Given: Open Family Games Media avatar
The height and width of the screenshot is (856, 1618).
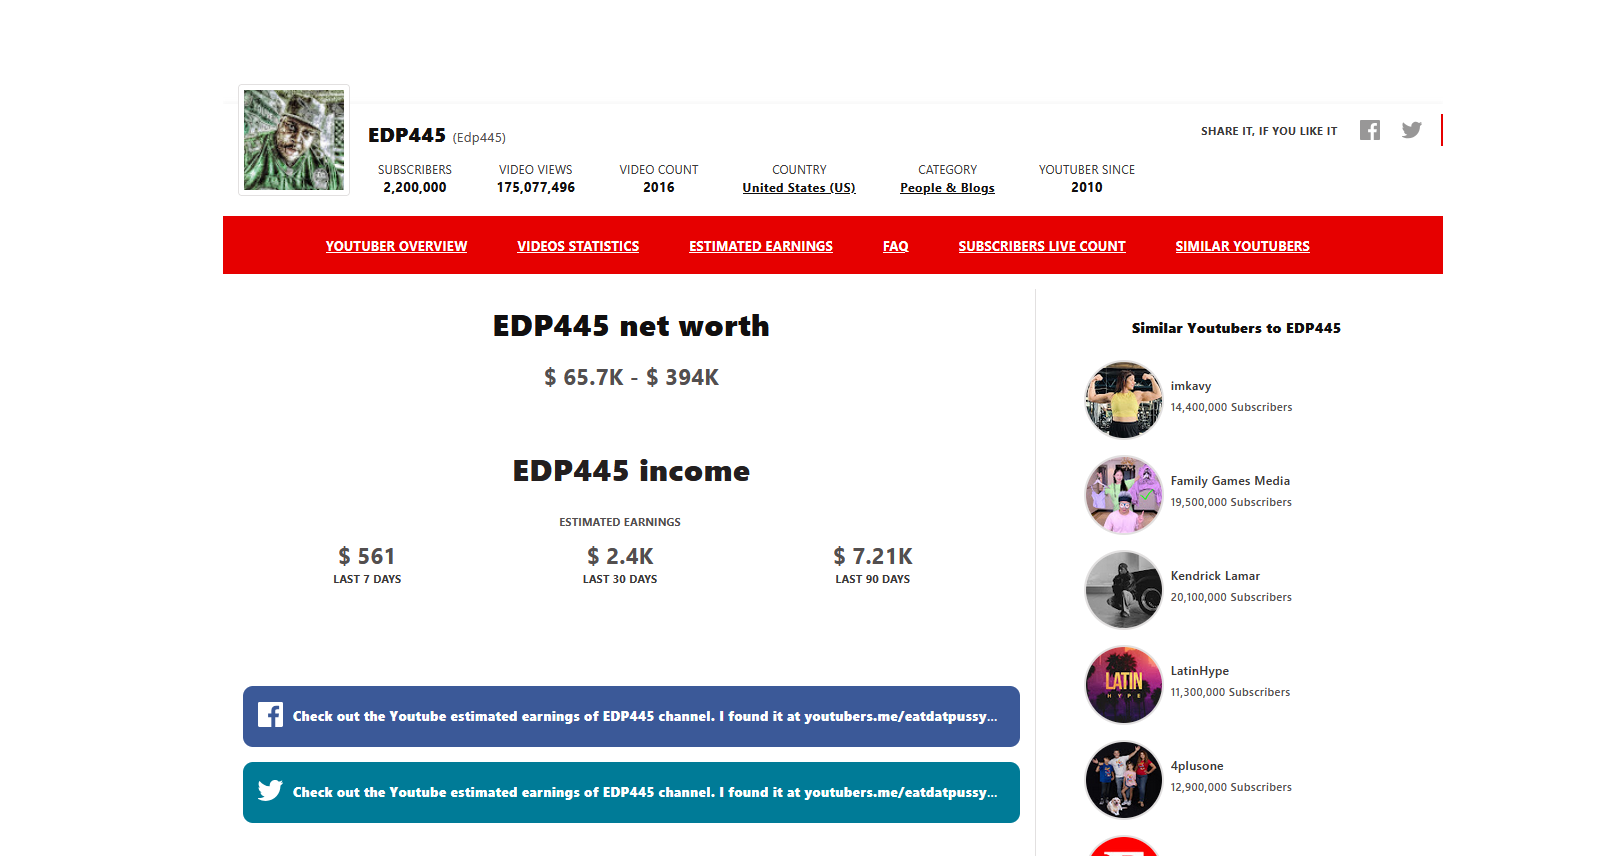Looking at the screenshot, I should pyautogui.click(x=1123, y=495).
